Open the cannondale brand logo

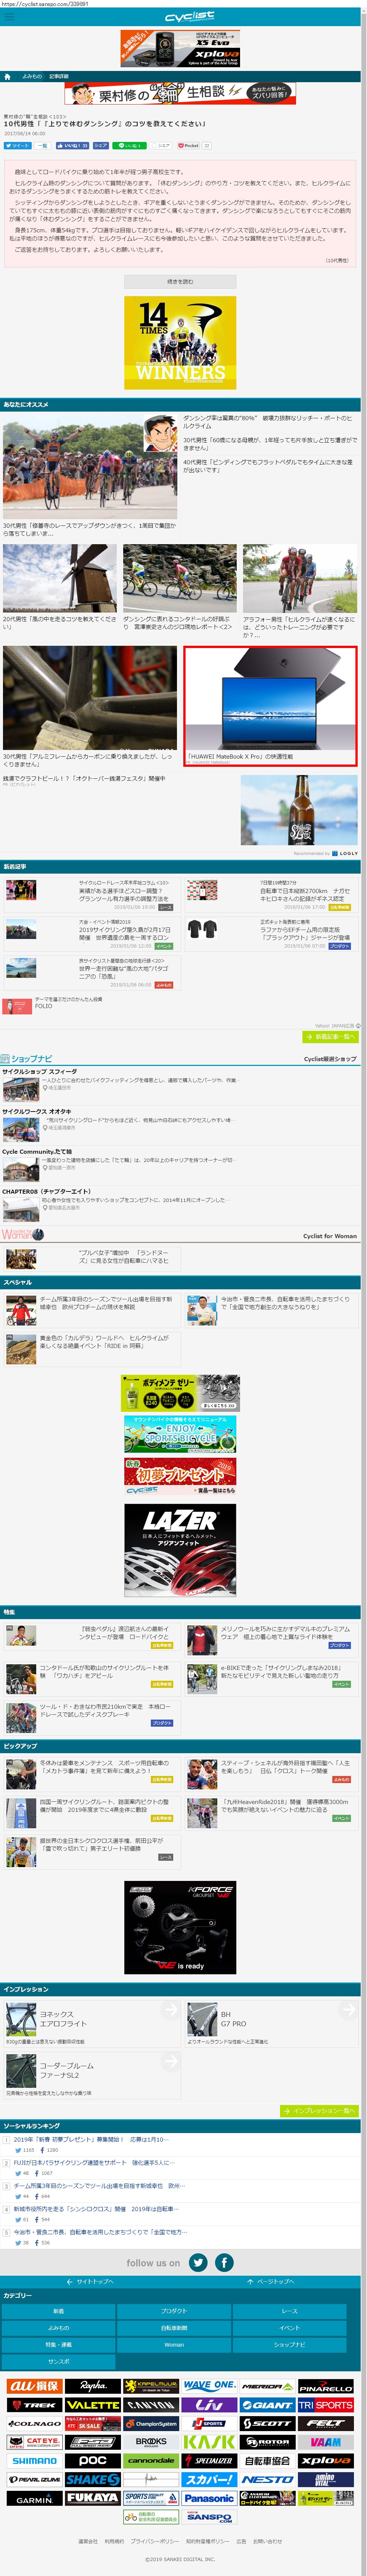point(151,2461)
